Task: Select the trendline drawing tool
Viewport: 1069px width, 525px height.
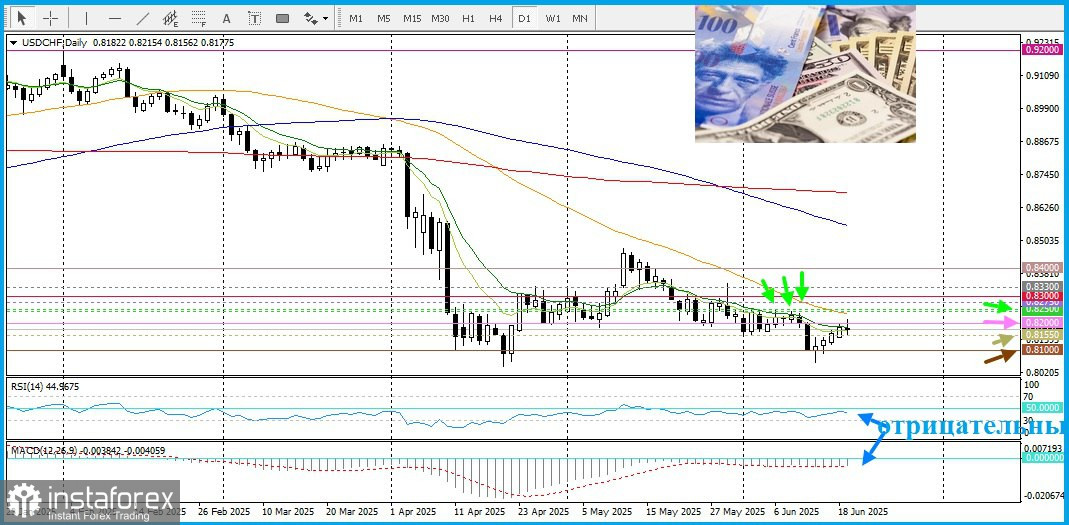Action: pos(142,18)
